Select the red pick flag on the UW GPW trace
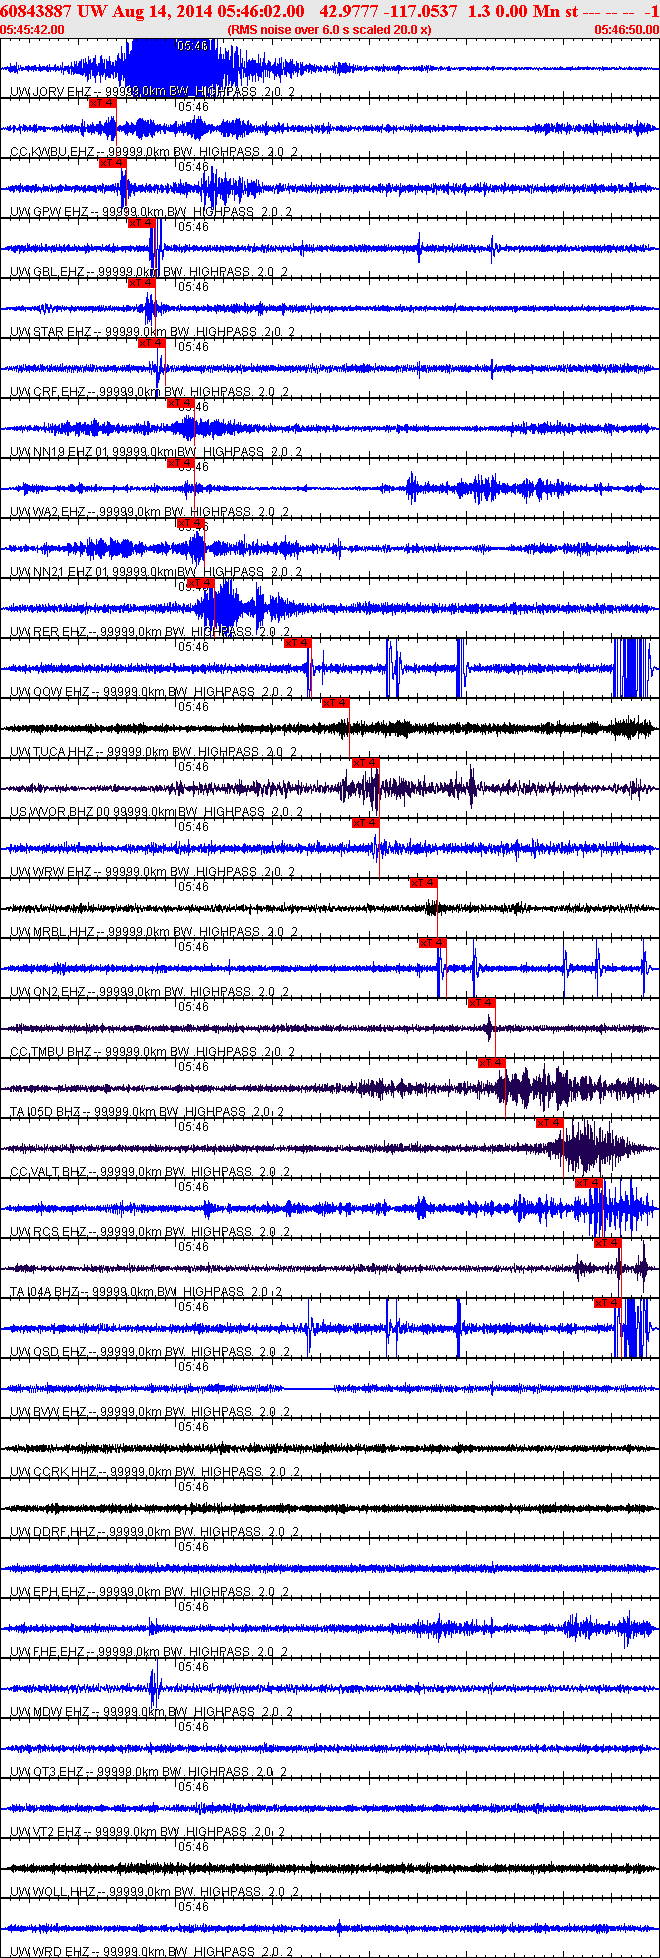 click(x=113, y=163)
